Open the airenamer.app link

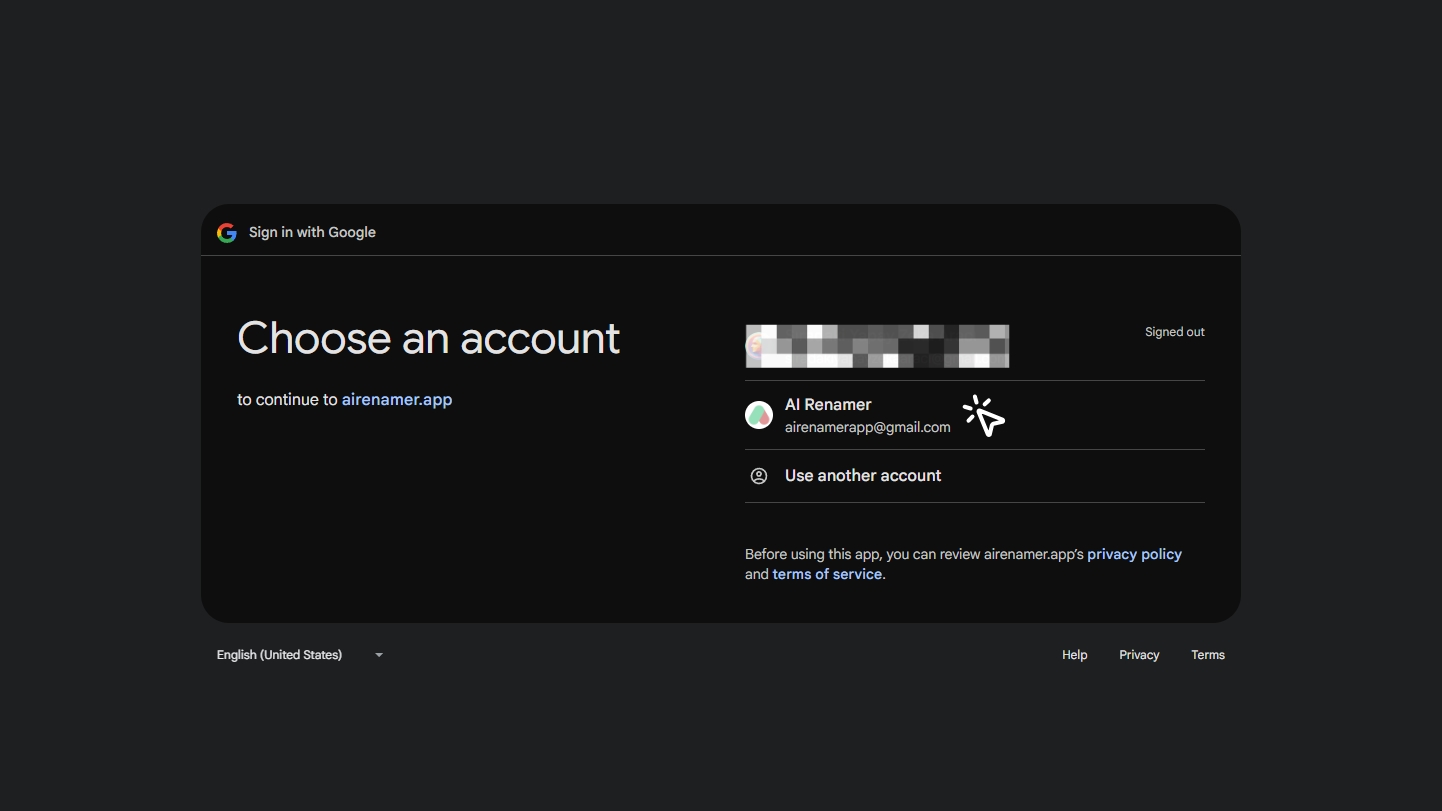tap(397, 399)
